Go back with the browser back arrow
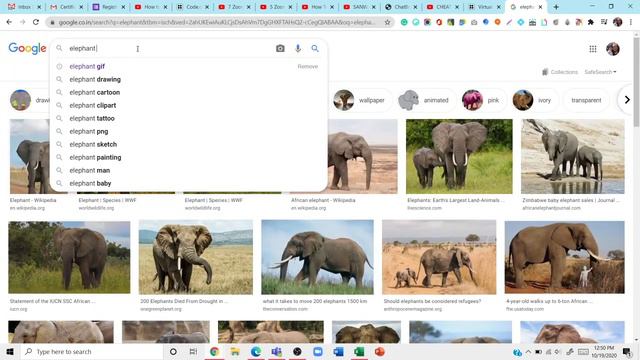This screenshot has width=640, height=360. pos(9,22)
